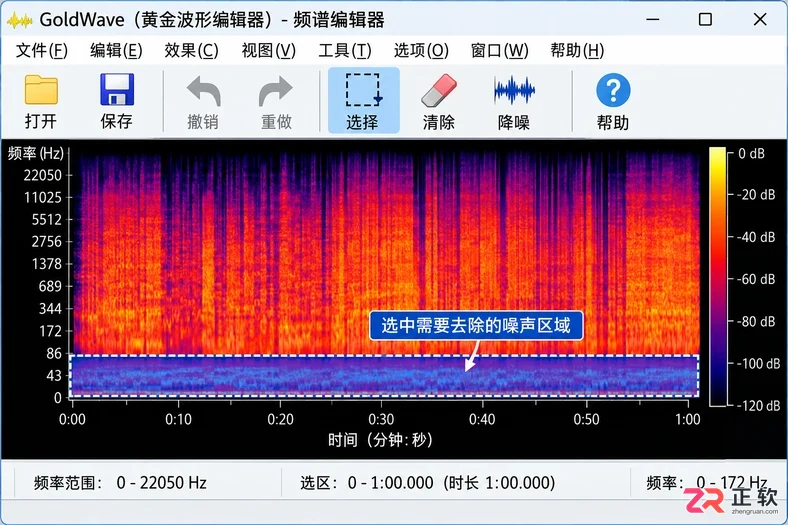
Task: Click the 0:10 mark on the time axis
Action: pos(178,419)
